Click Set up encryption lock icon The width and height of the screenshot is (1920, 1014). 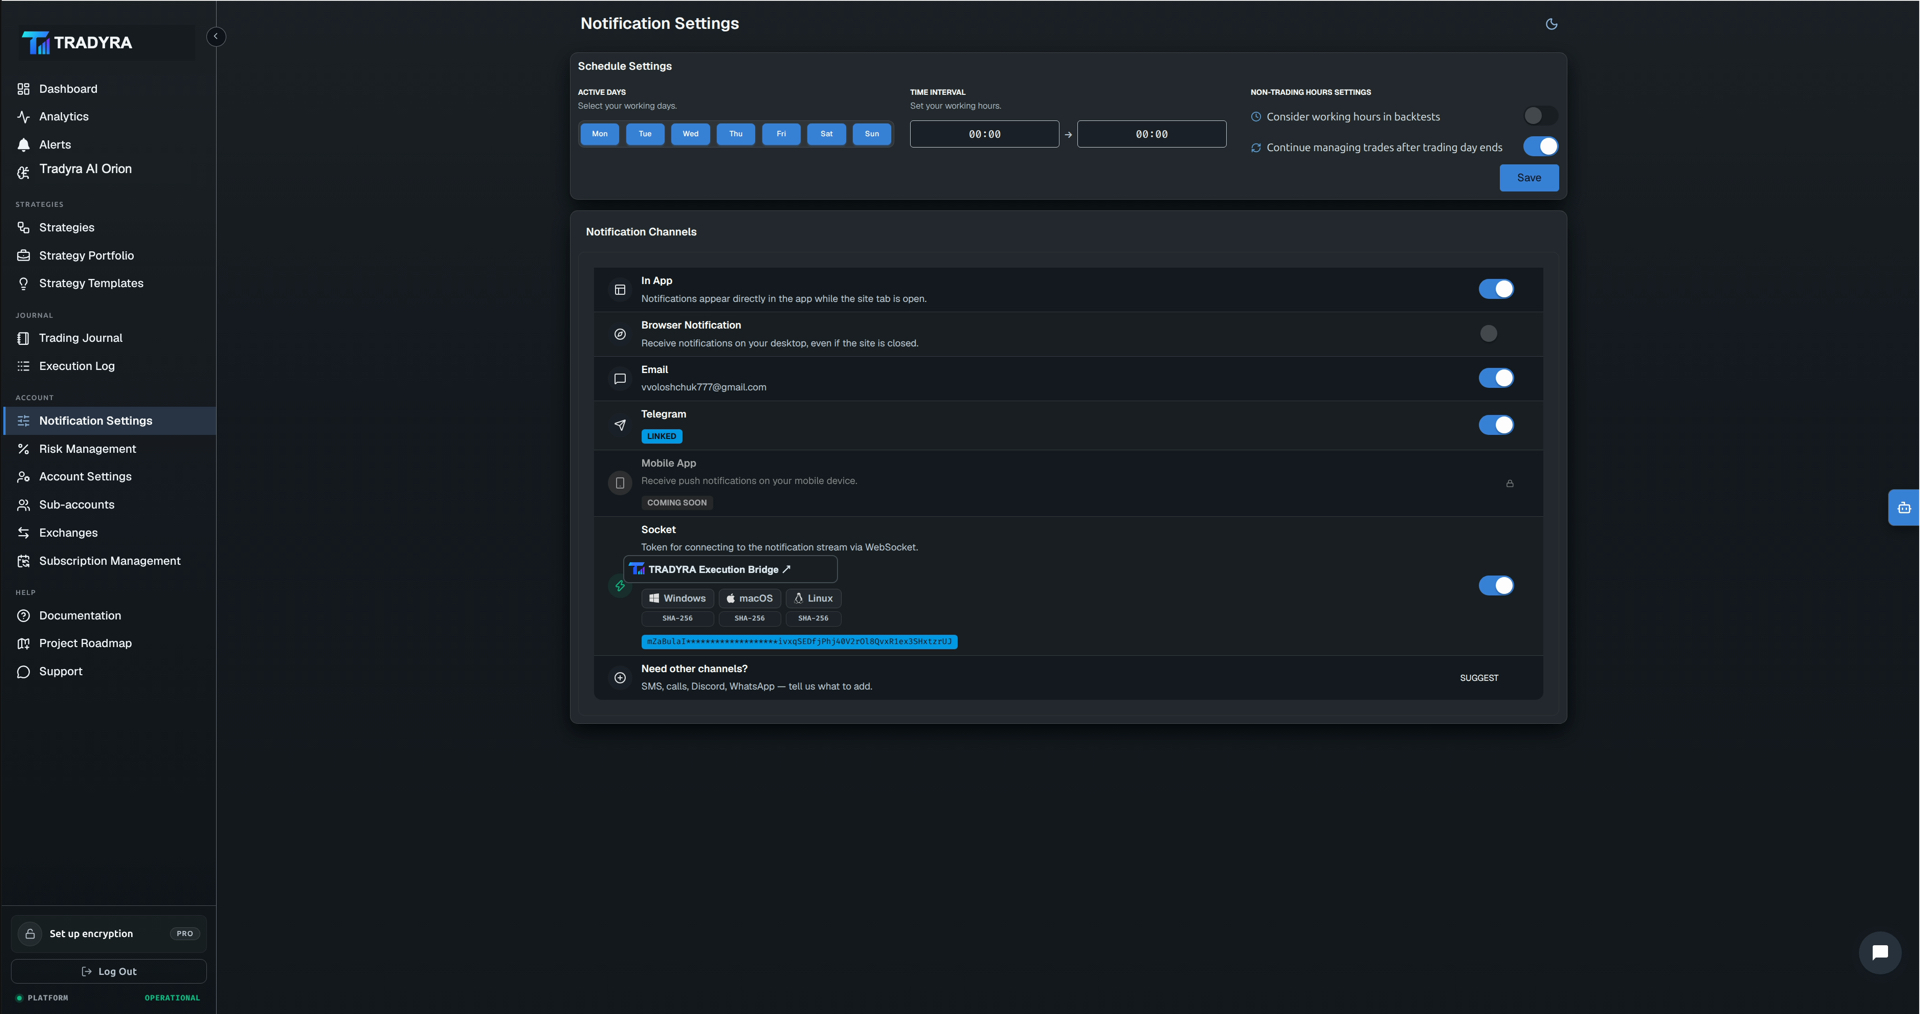coord(30,934)
